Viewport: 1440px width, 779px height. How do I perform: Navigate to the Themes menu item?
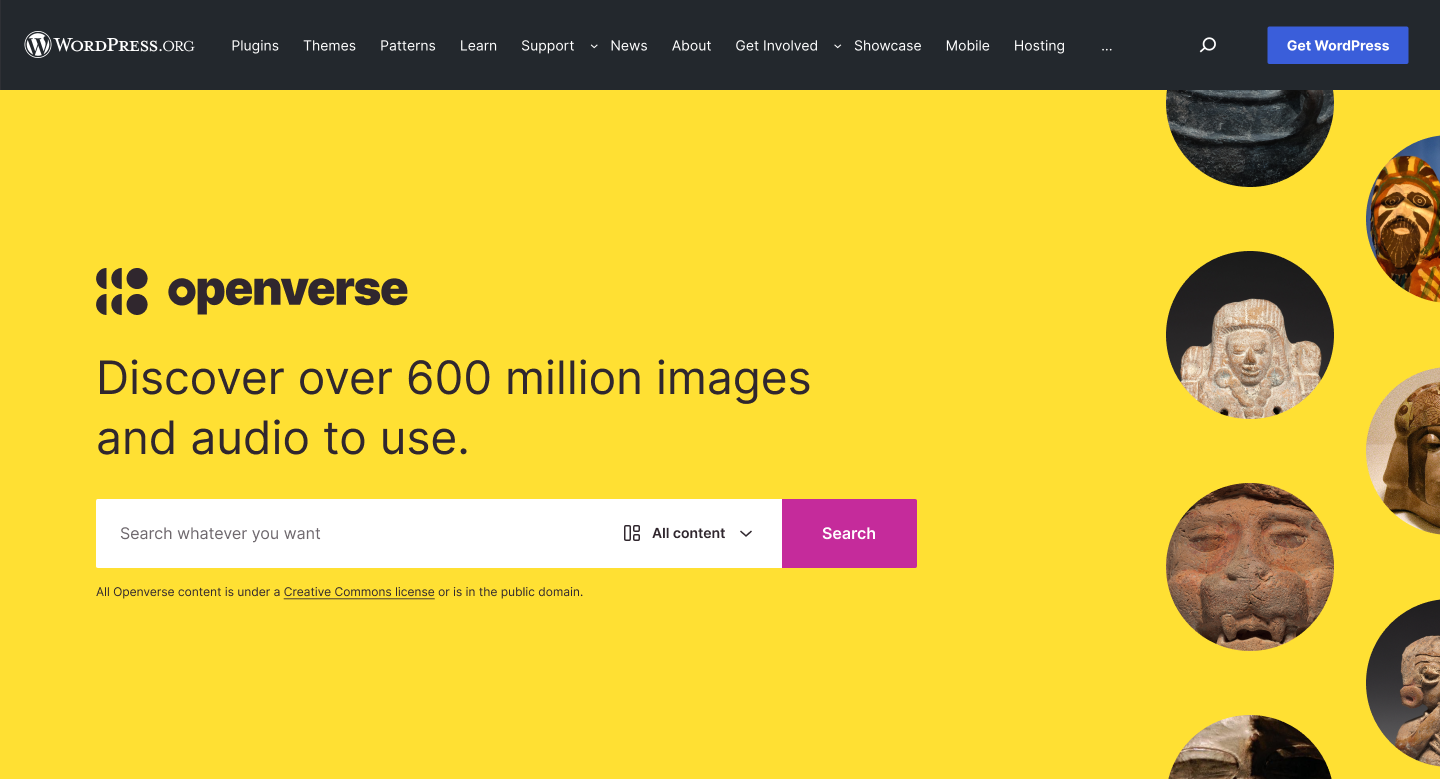pyautogui.click(x=329, y=45)
